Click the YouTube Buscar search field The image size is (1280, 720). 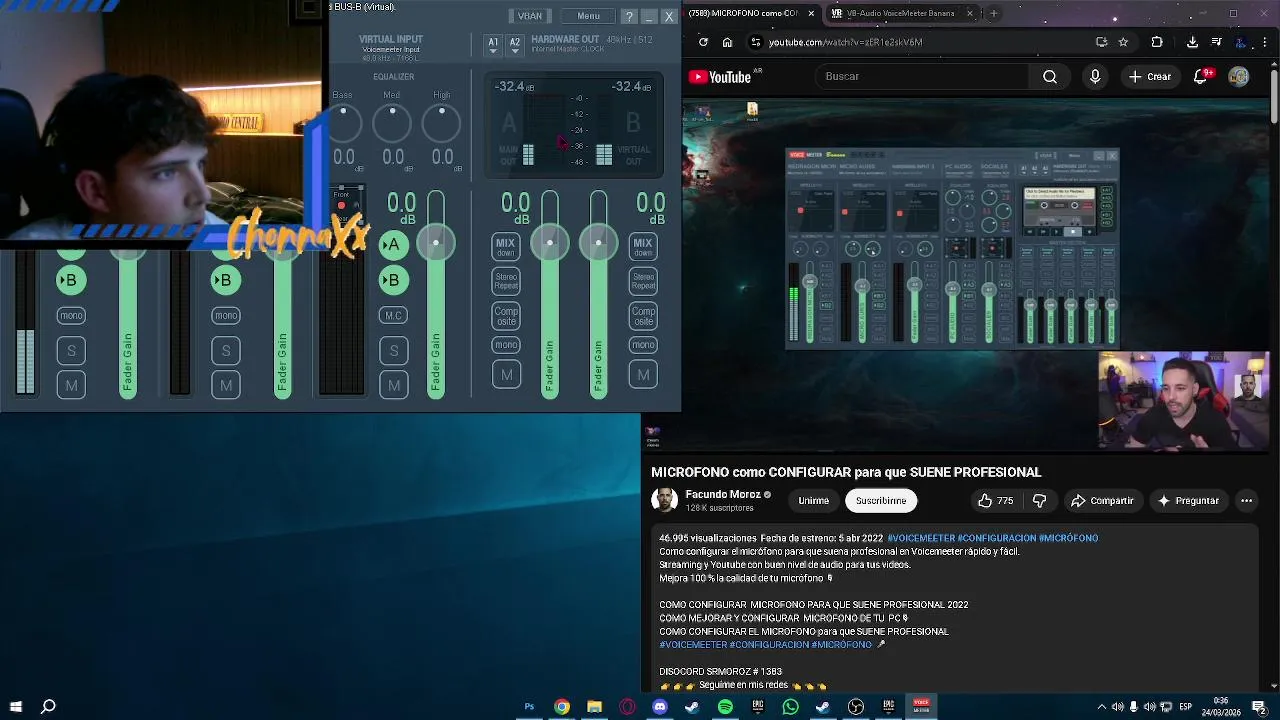(922, 76)
